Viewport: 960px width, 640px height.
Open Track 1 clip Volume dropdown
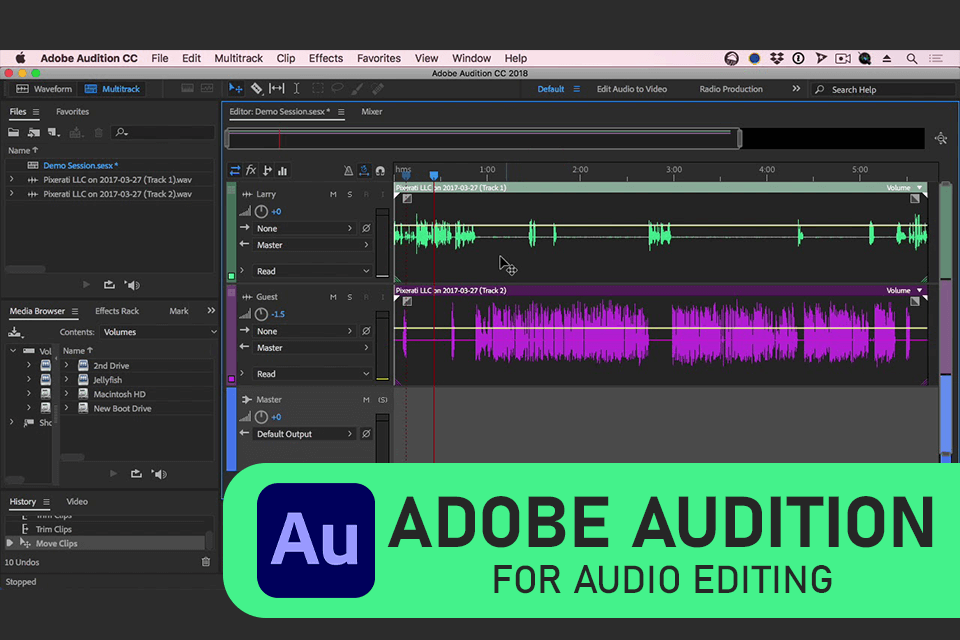click(x=920, y=187)
